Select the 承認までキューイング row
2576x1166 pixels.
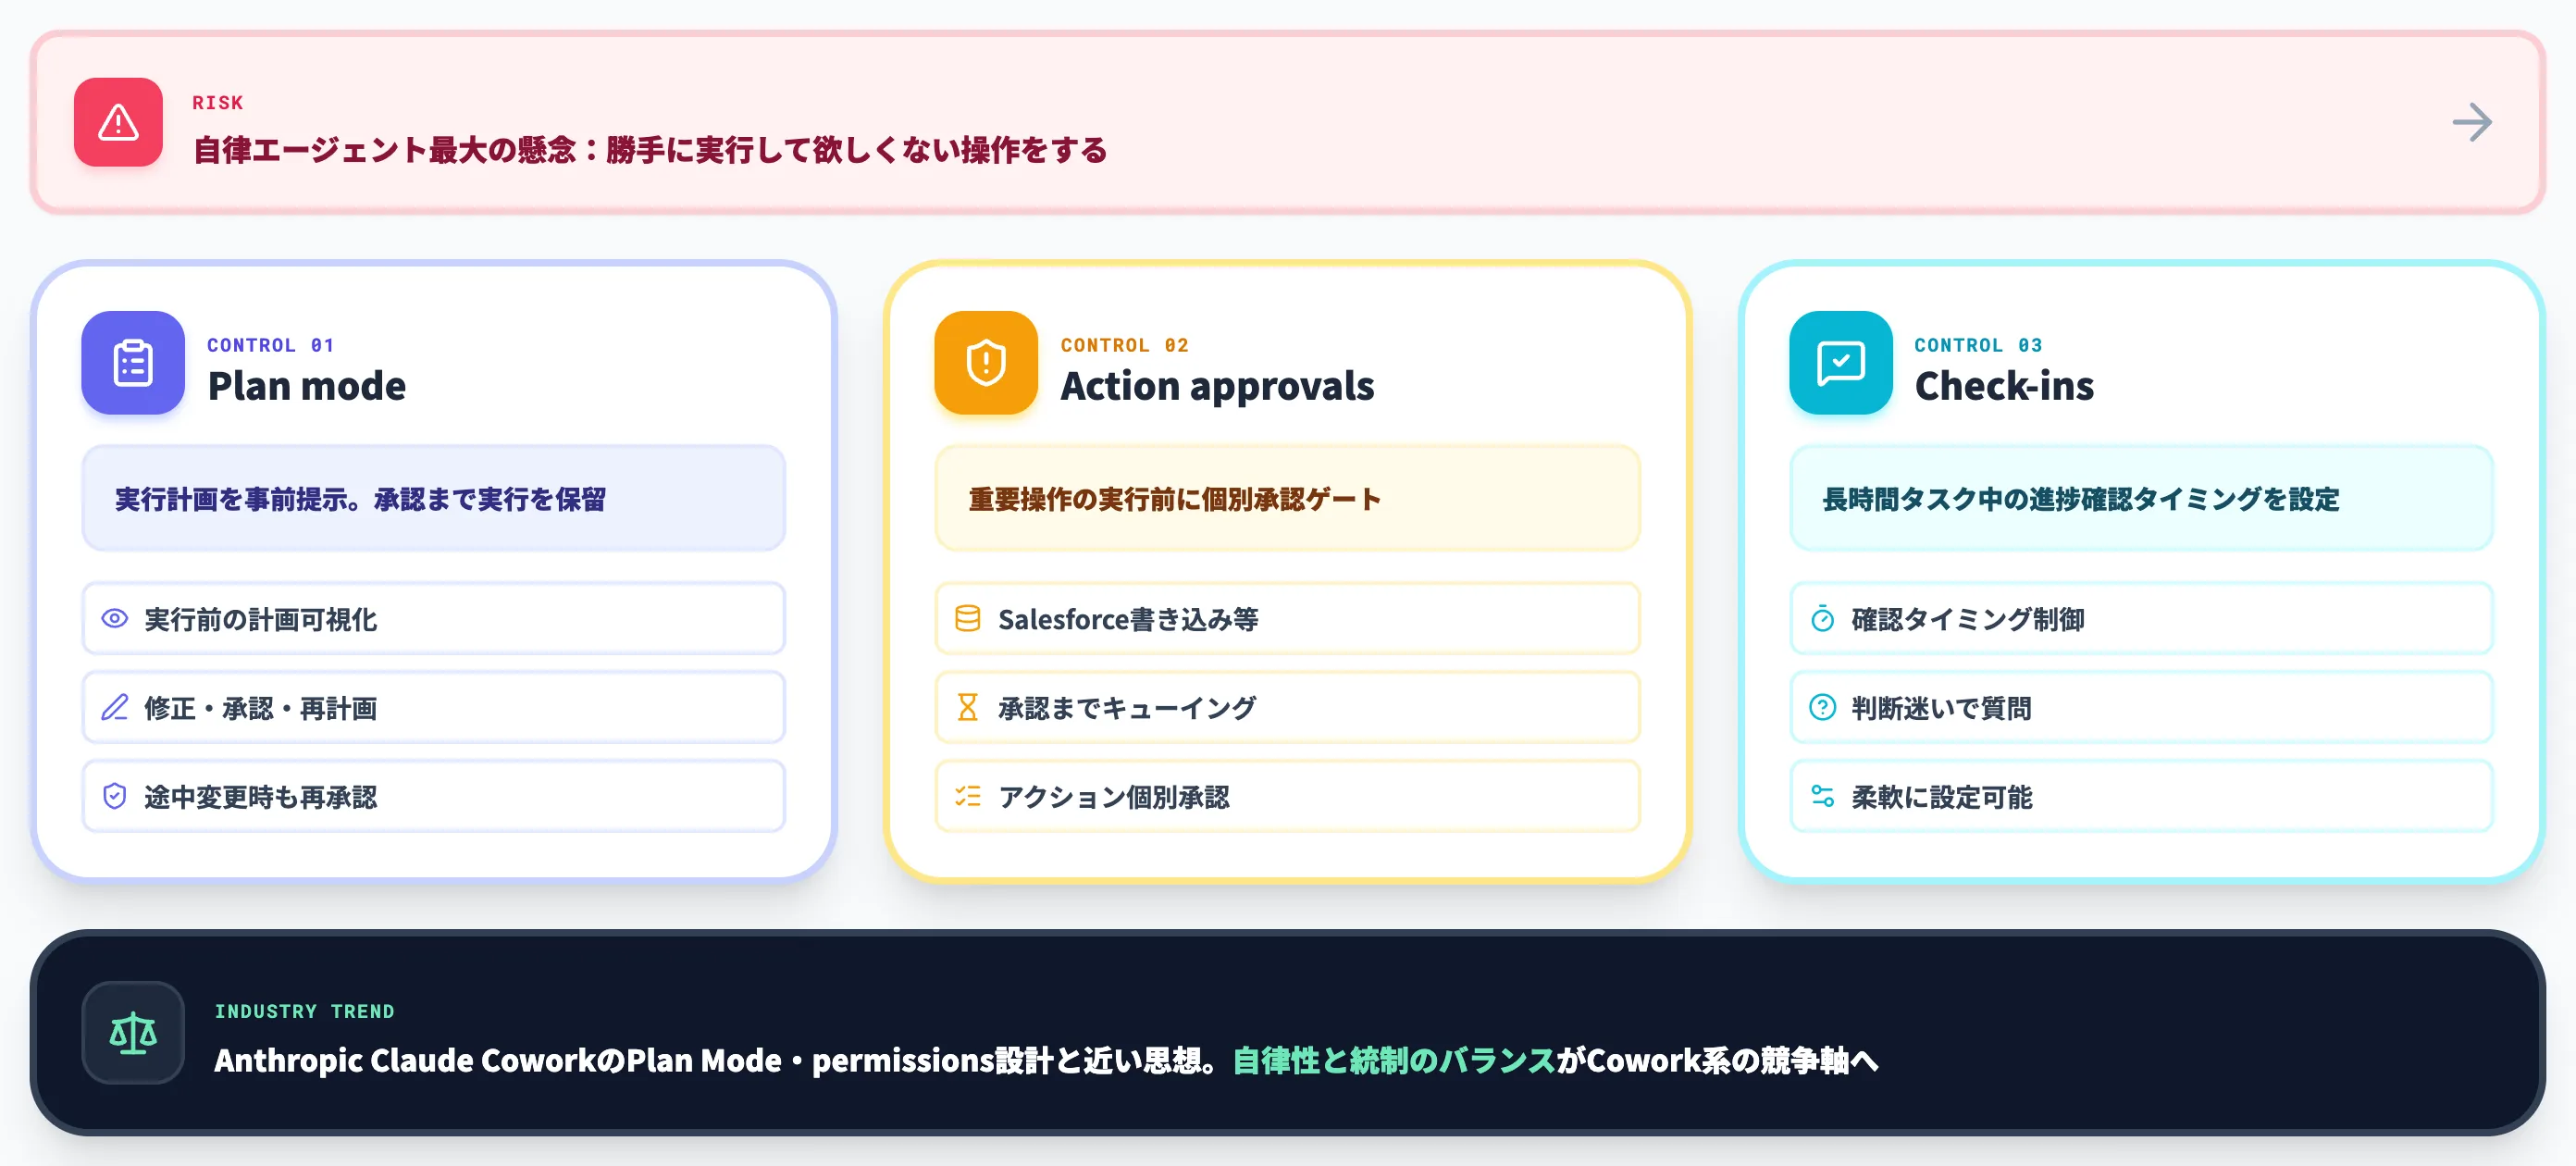[x=1287, y=708]
